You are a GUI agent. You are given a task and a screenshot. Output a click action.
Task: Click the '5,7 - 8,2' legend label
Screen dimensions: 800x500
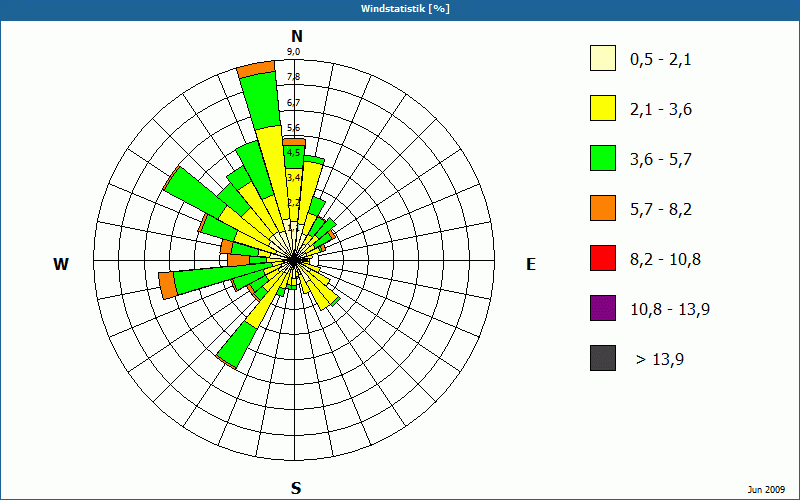[x=661, y=210]
